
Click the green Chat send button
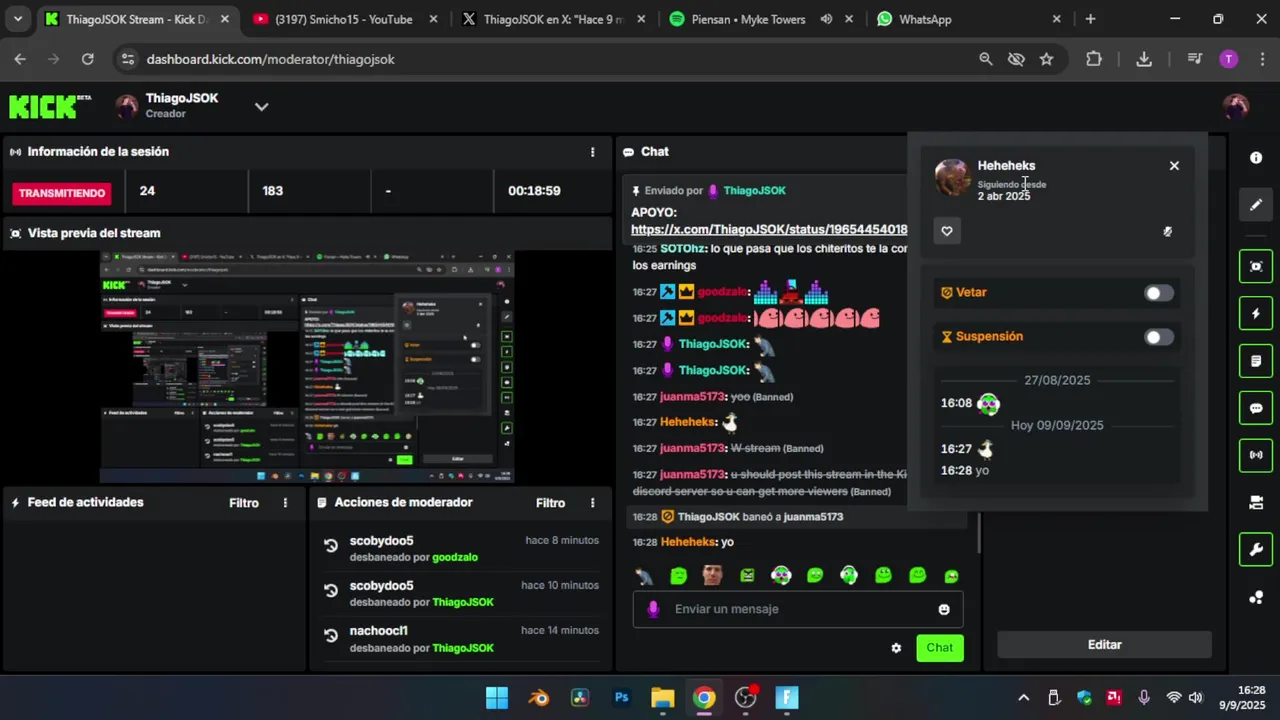point(940,647)
